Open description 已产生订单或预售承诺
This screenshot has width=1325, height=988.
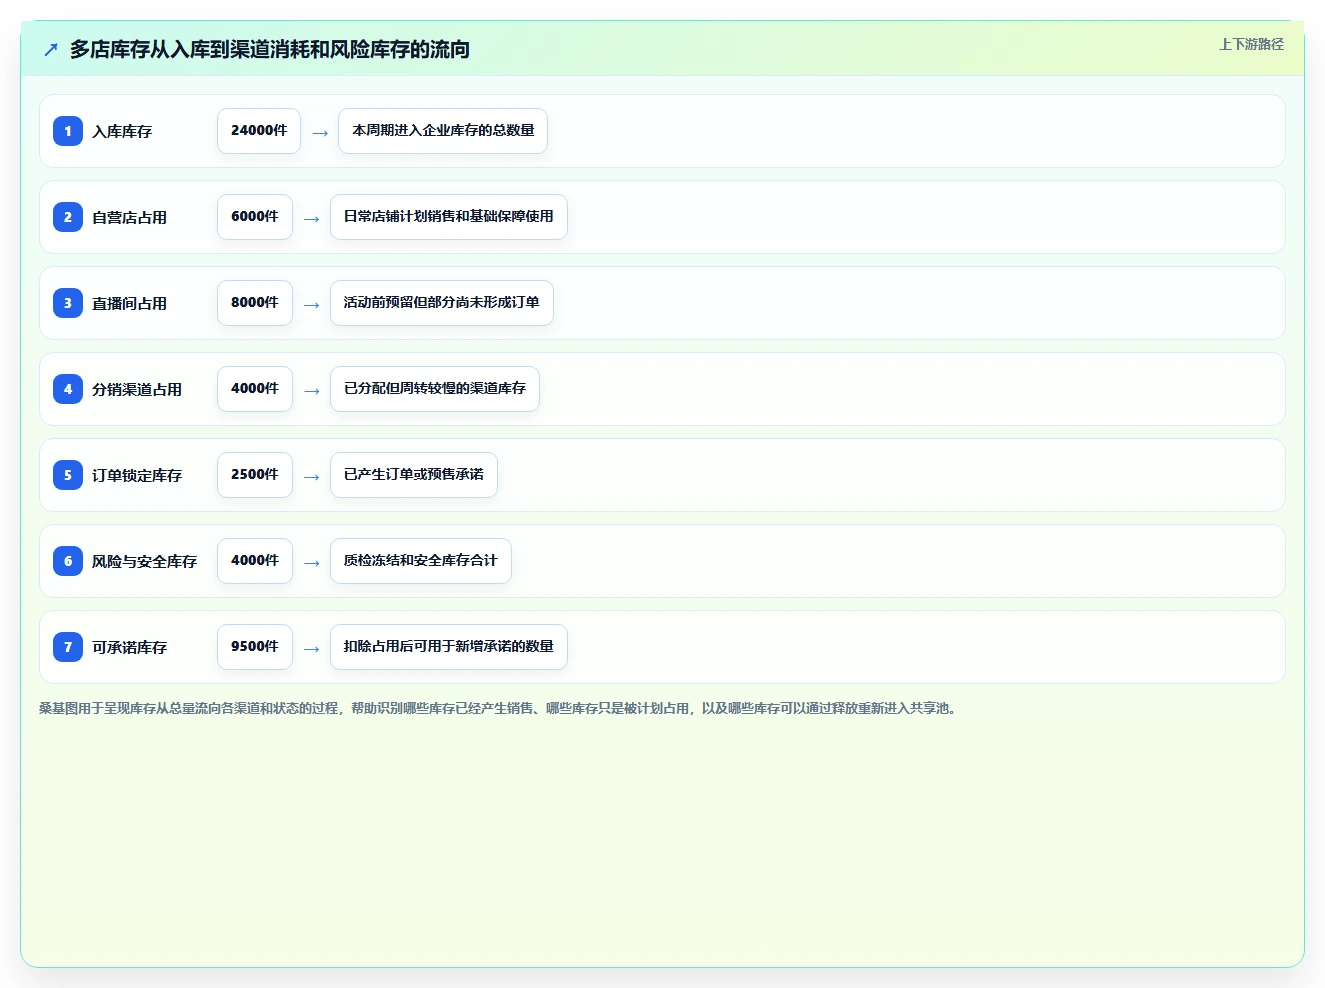414,475
